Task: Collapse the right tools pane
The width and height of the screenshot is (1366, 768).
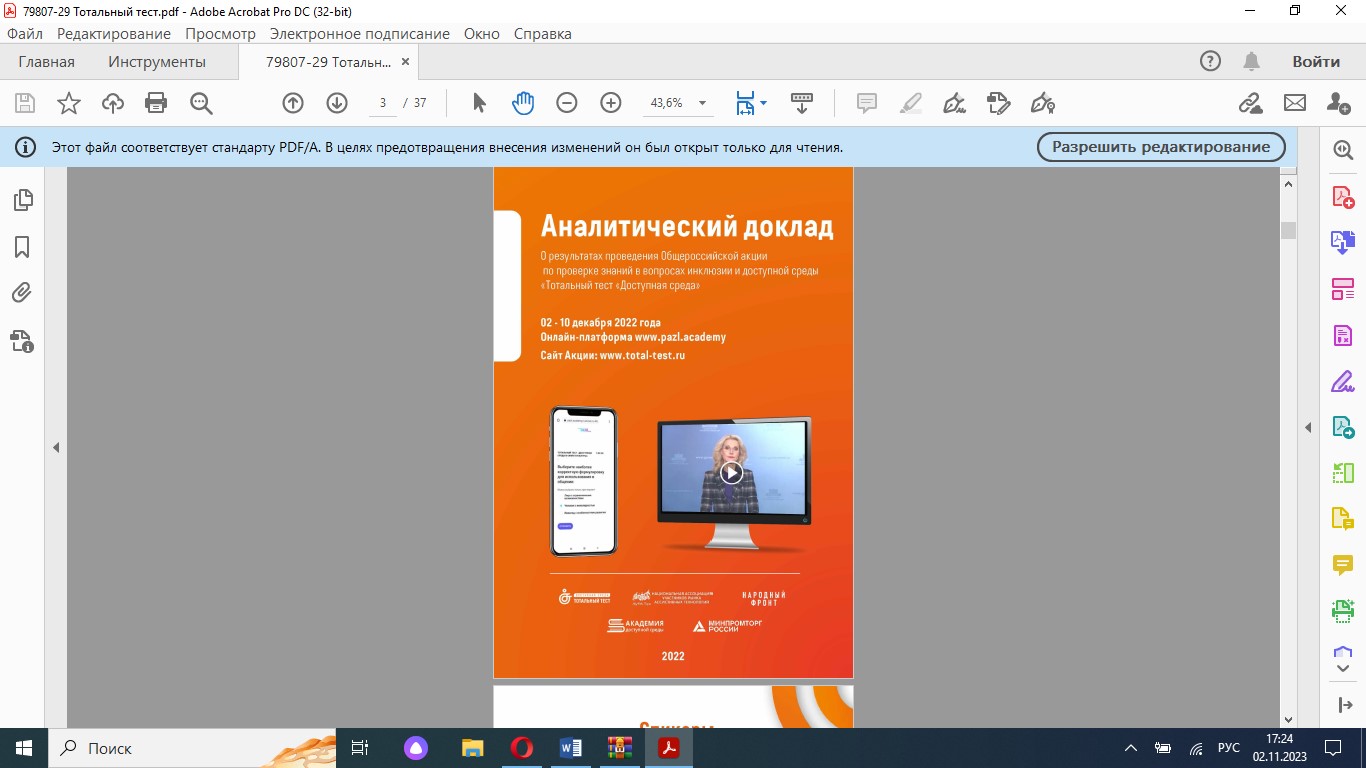Action: pyautogui.click(x=1308, y=428)
